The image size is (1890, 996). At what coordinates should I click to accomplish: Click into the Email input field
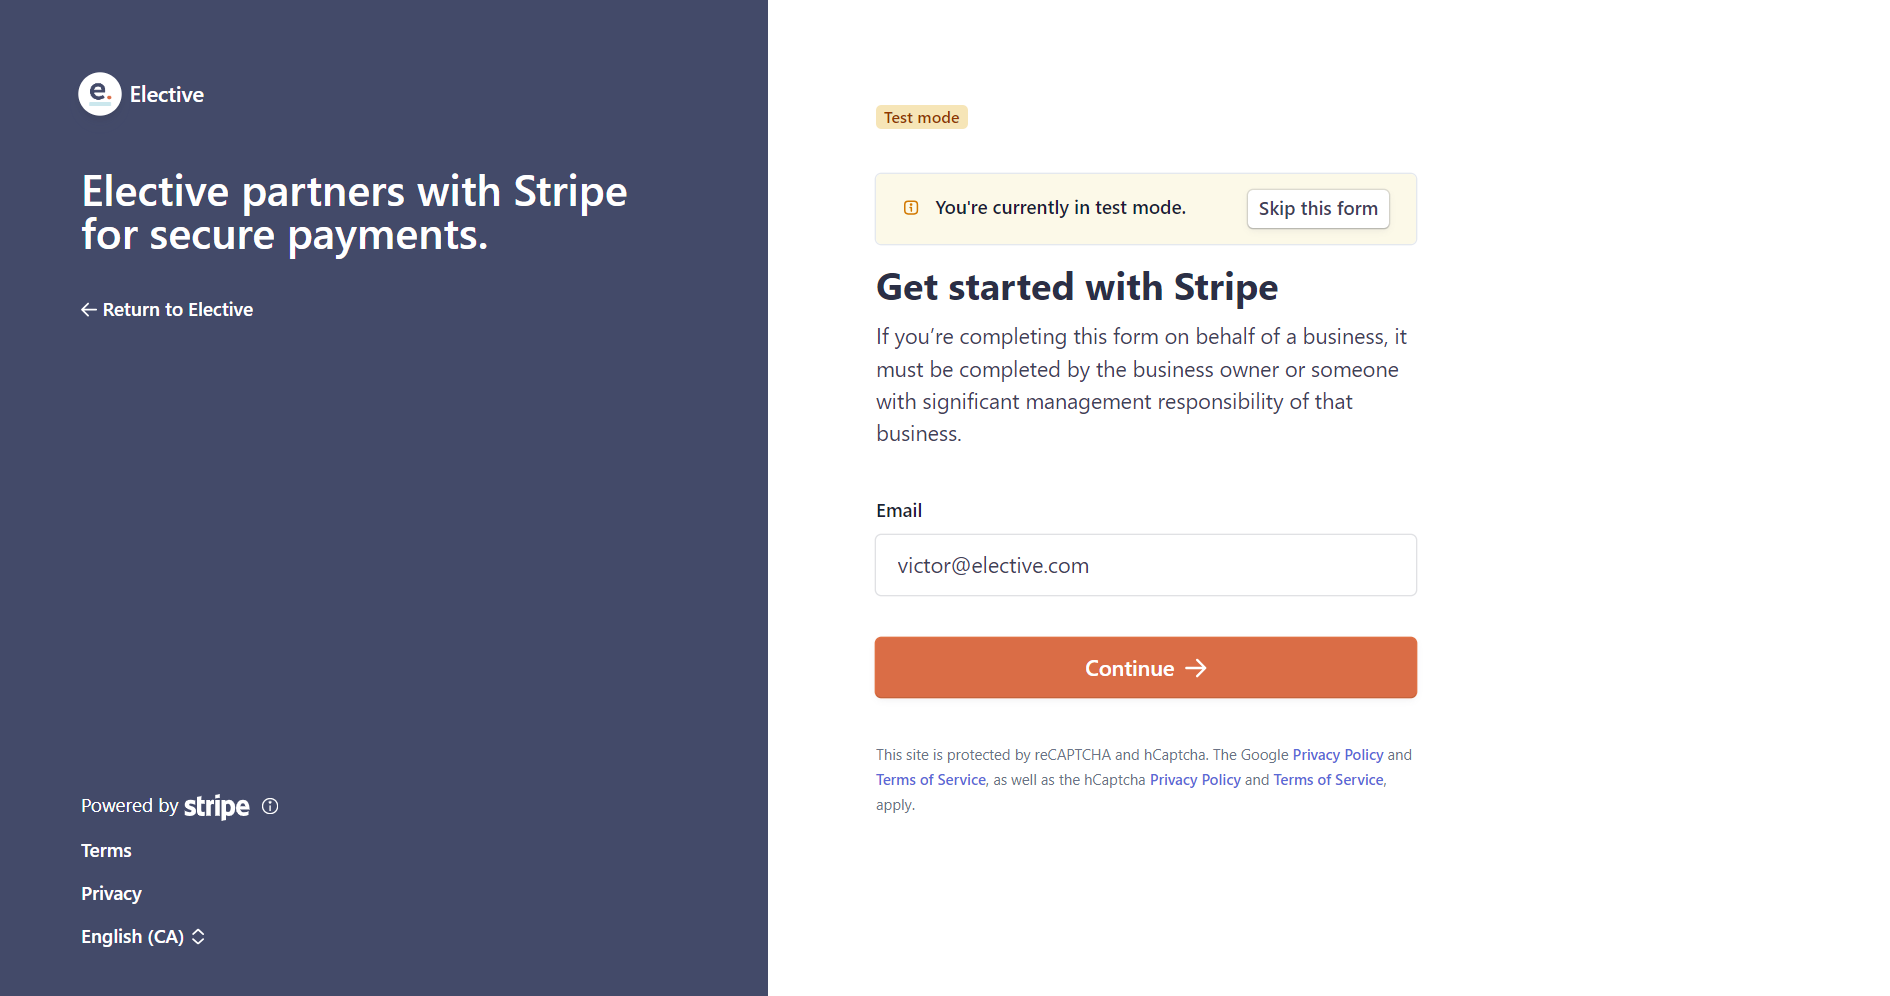tap(1146, 565)
